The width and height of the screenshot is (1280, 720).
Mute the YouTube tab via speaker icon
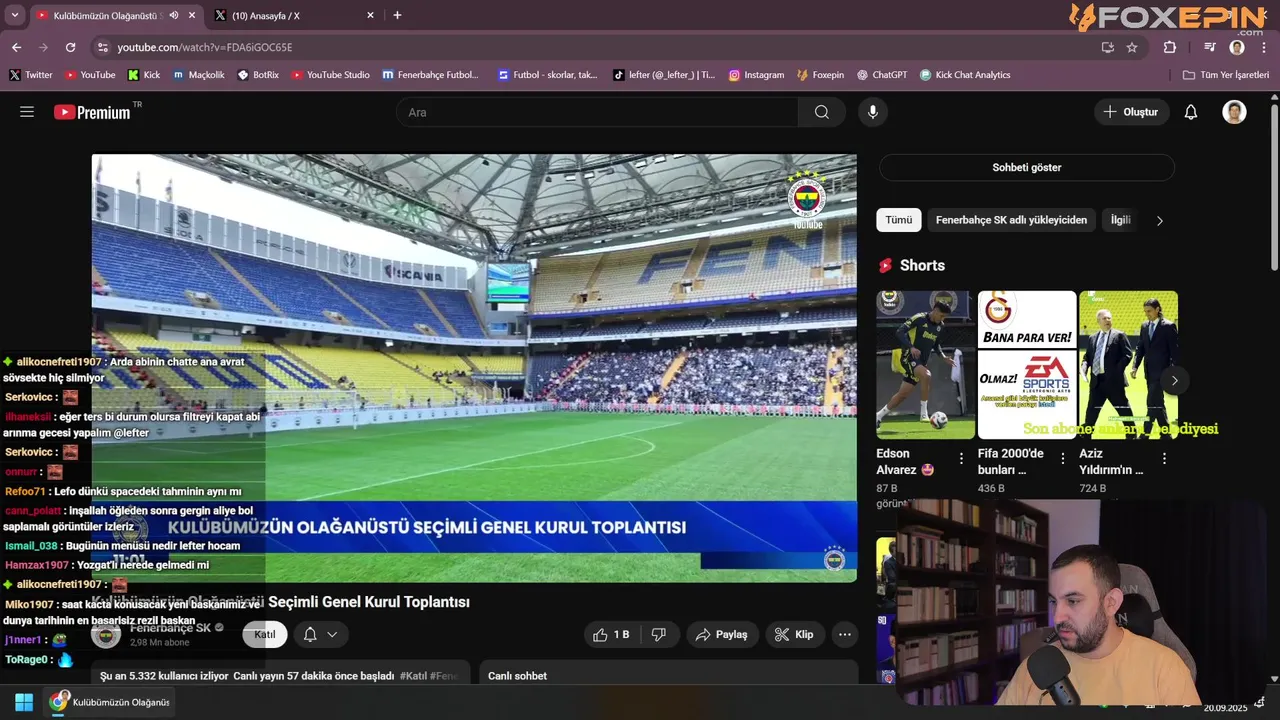(x=174, y=15)
